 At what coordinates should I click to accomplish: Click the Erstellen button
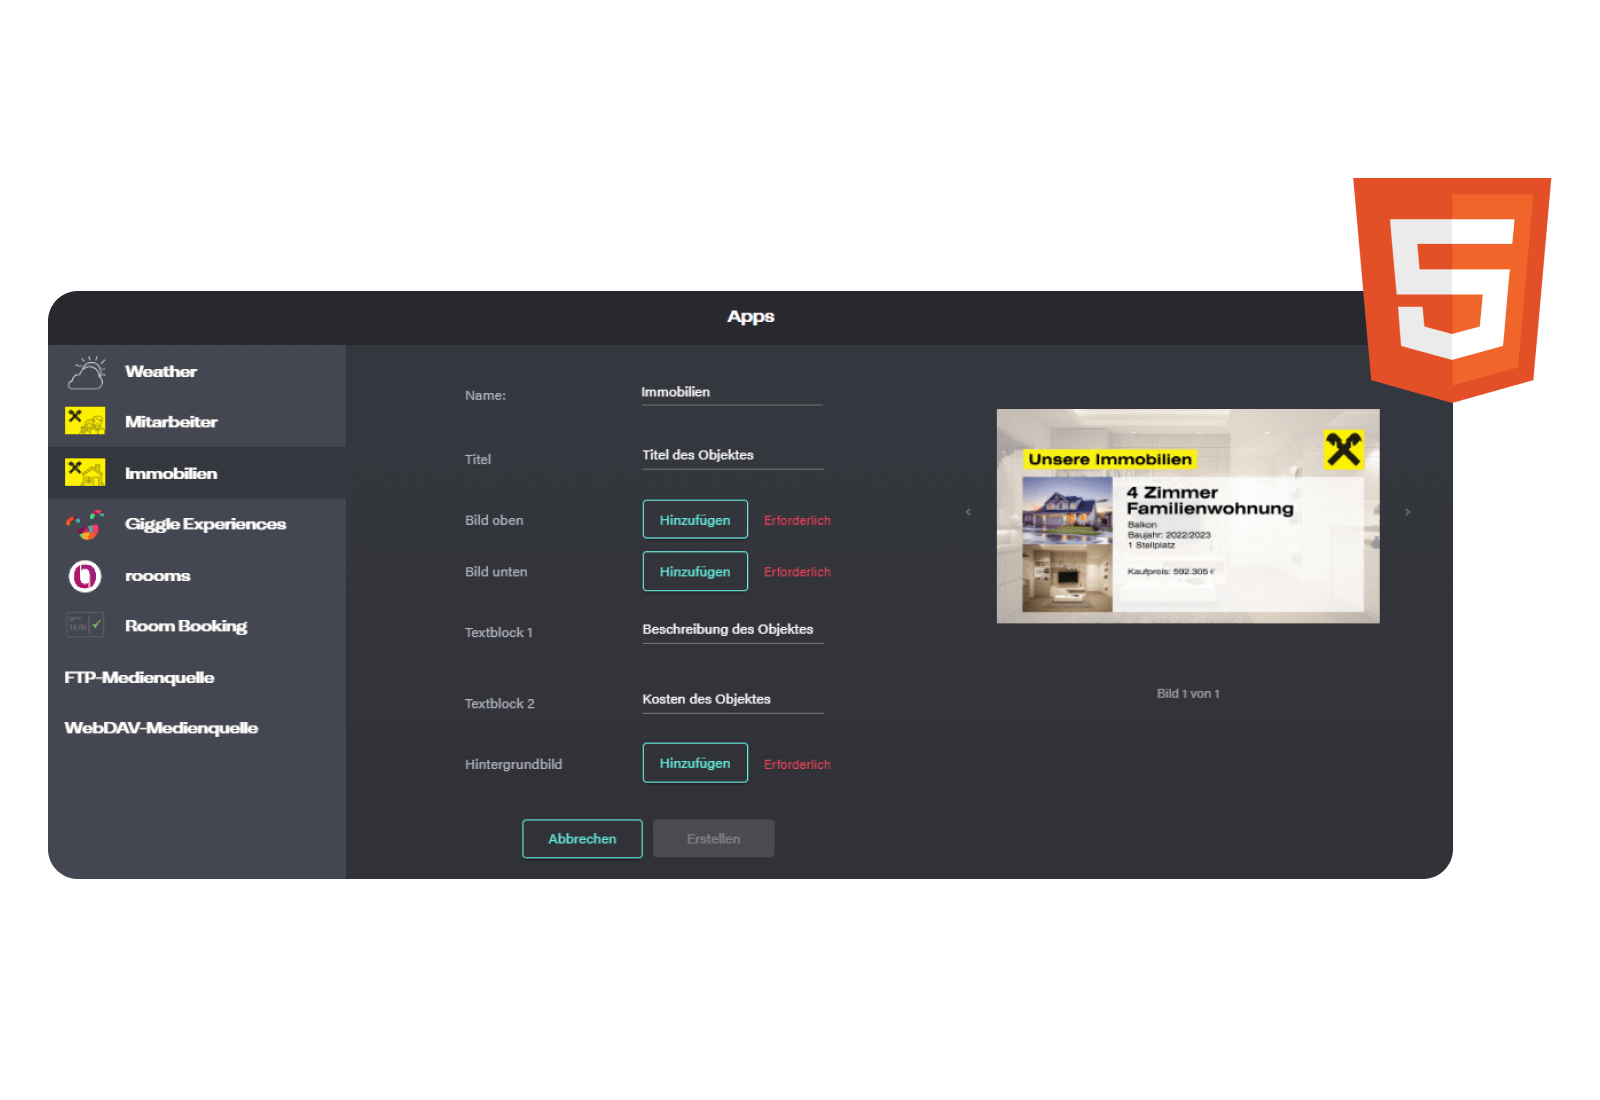(713, 839)
